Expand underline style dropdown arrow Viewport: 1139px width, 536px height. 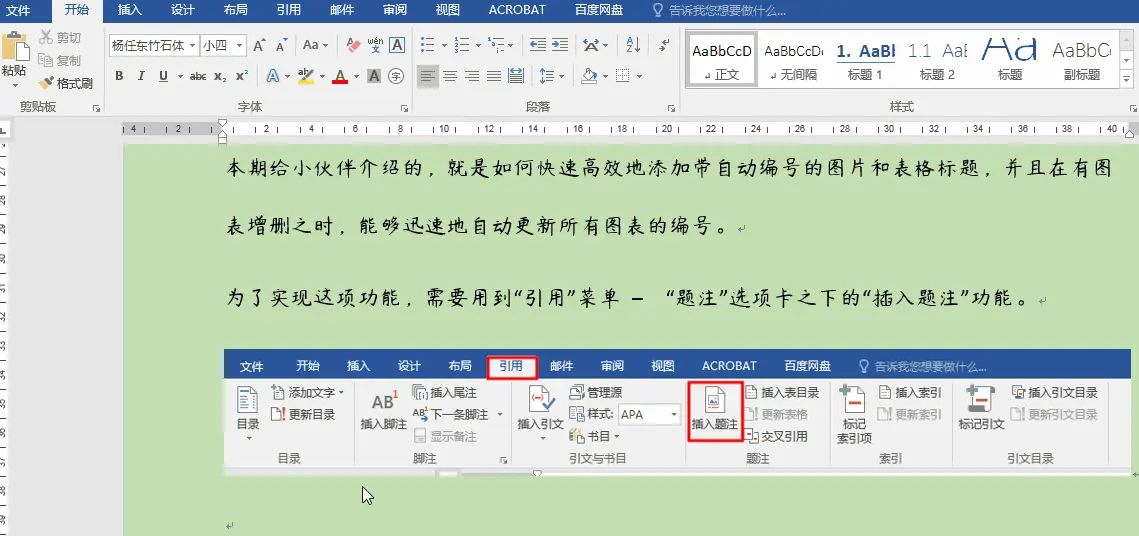pyautogui.click(x=179, y=76)
